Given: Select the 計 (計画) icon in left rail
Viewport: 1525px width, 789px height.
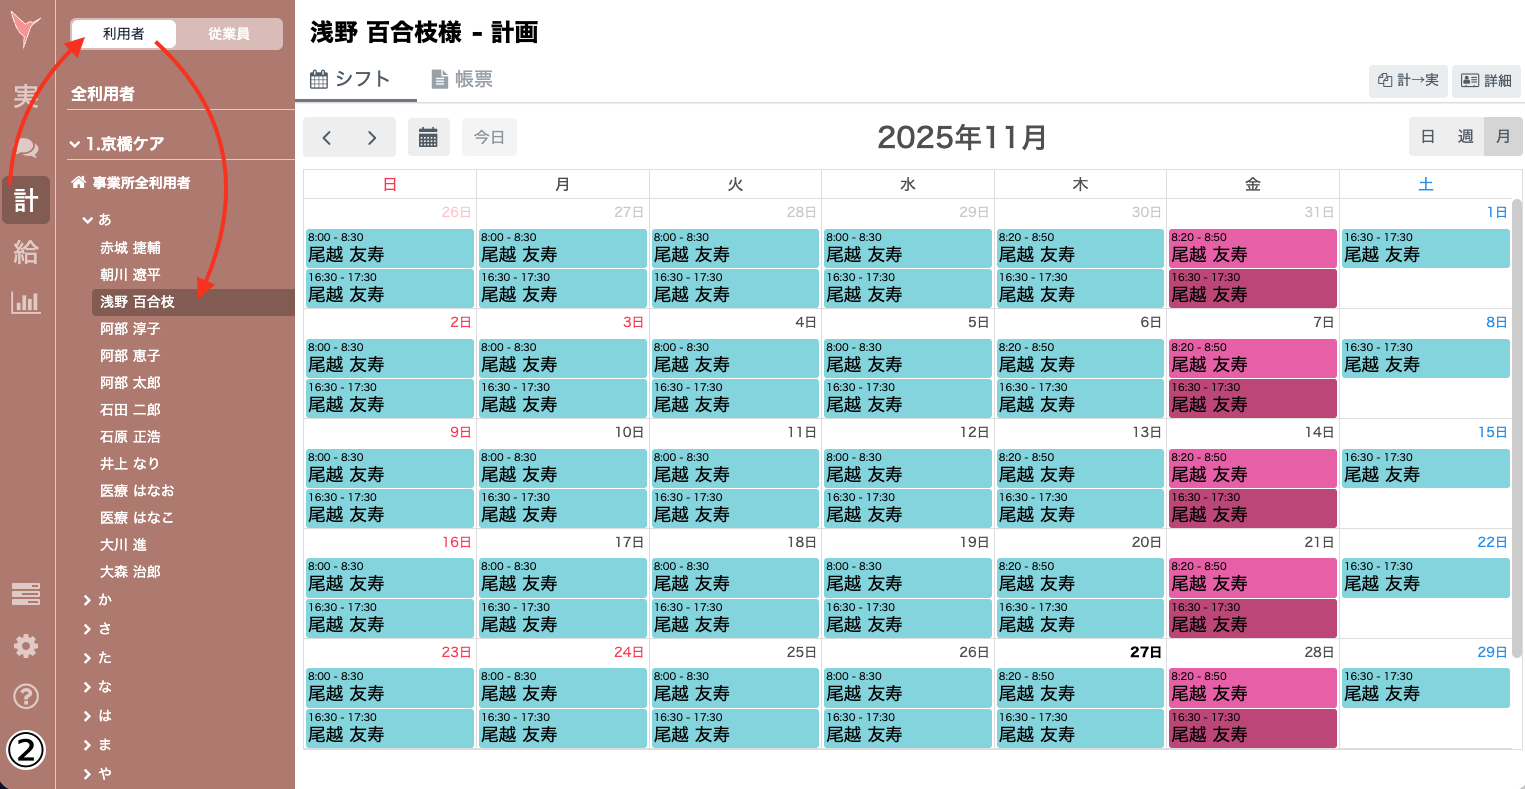Looking at the screenshot, I should coord(25,200).
